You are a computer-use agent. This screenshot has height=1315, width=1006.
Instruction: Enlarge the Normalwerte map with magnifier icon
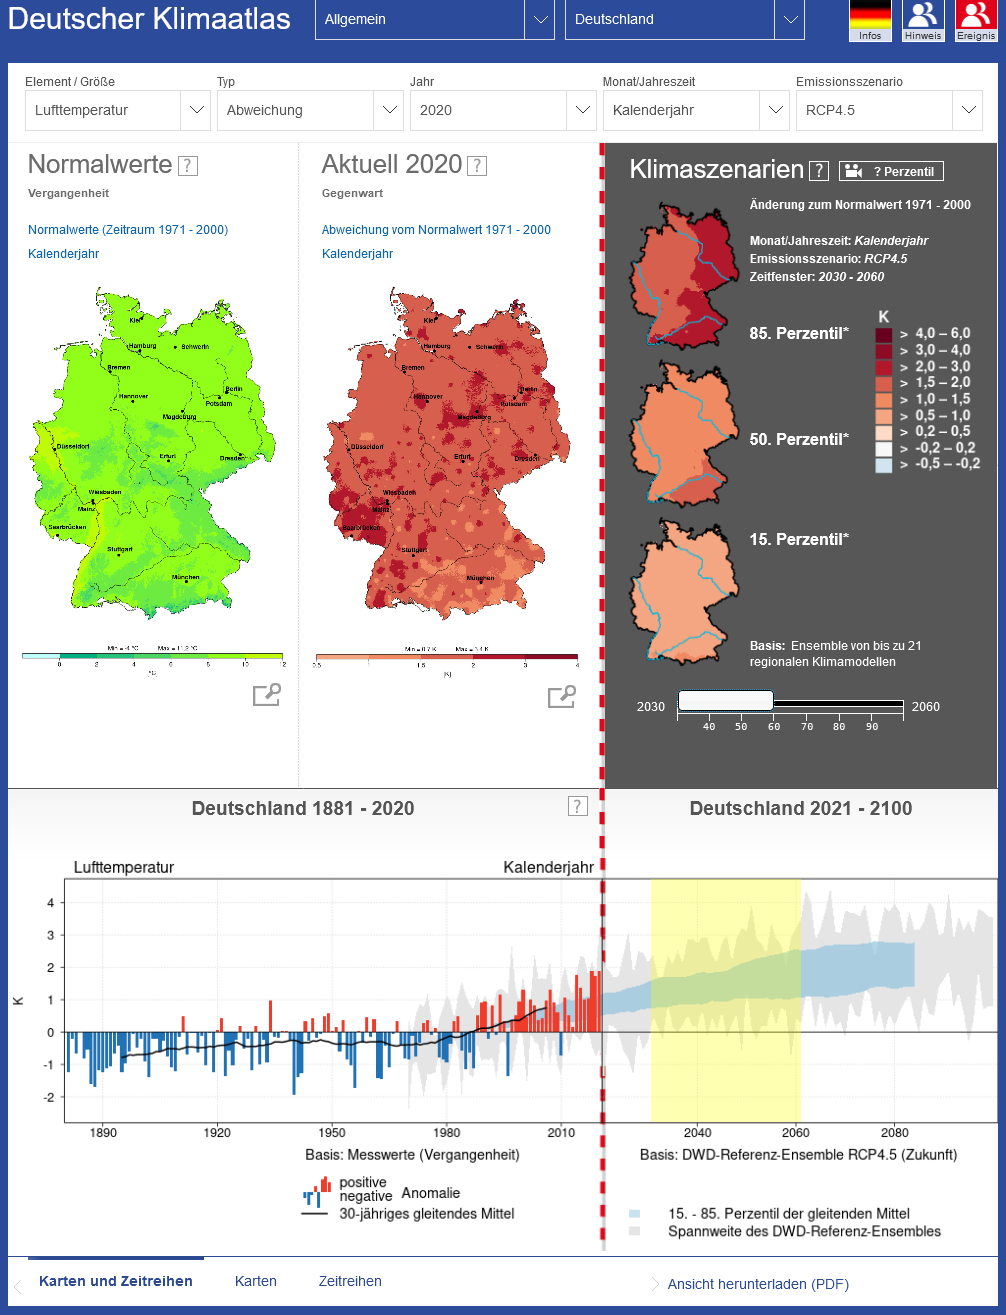tap(267, 695)
